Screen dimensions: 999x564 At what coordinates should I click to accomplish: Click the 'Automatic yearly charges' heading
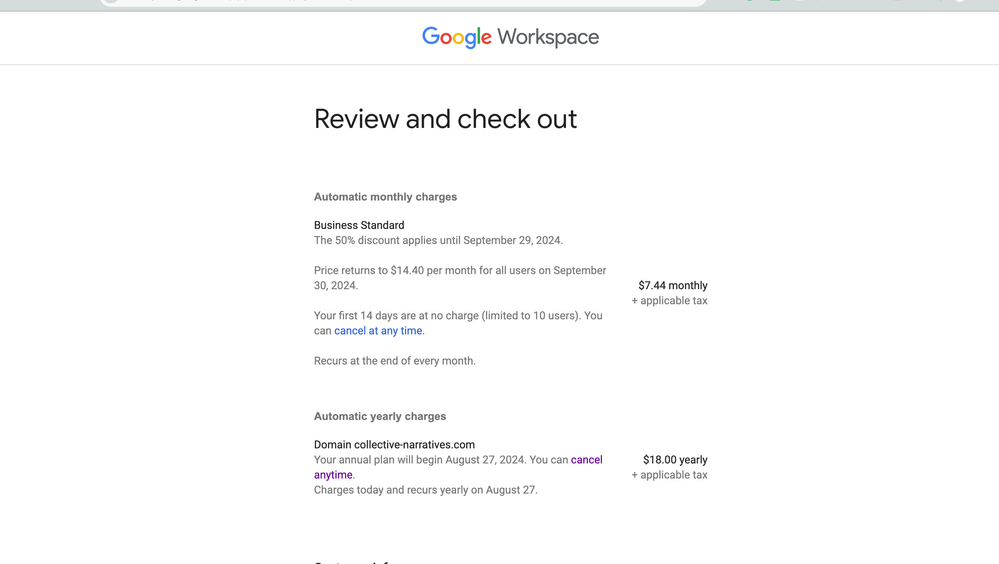click(x=380, y=416)
